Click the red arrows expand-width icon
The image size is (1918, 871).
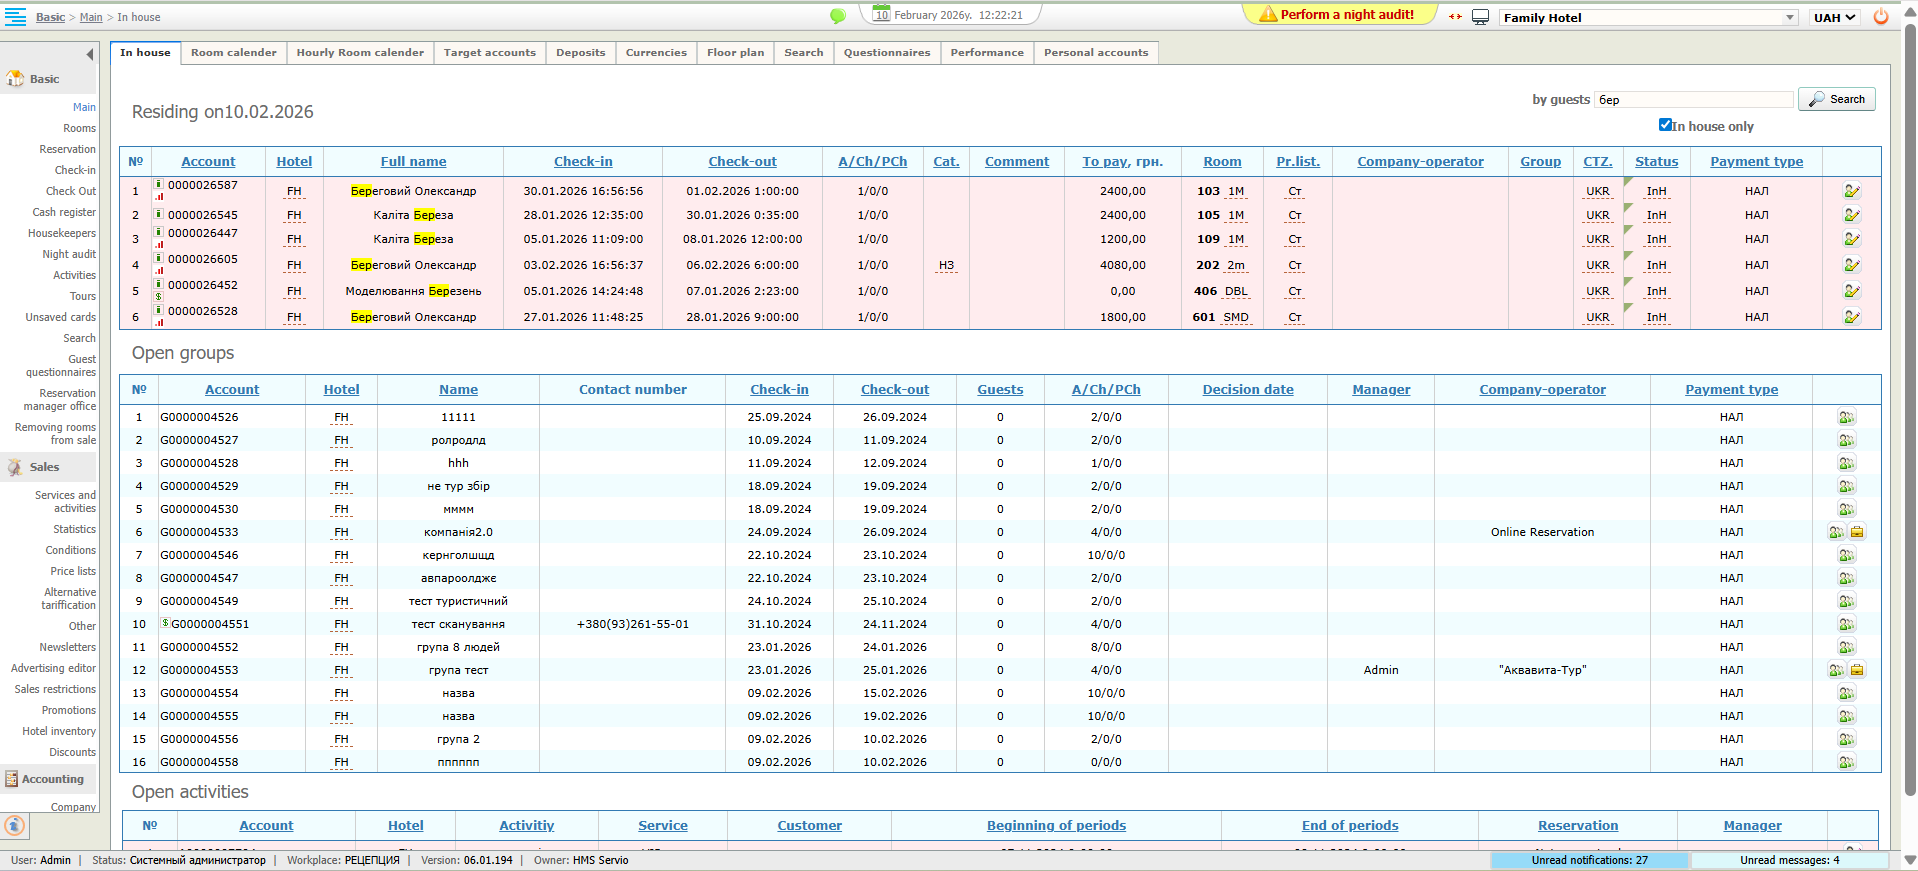[x=1455, y=17]
